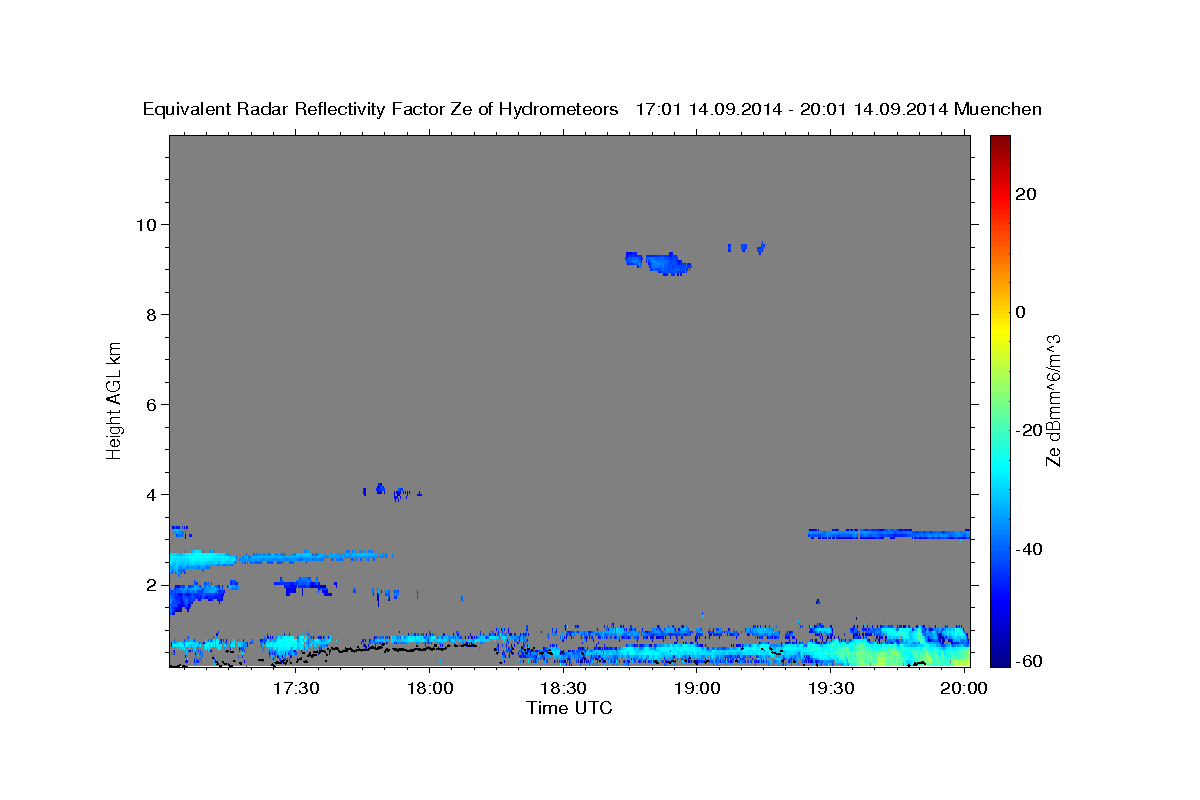Click the '18:30' time tick label

(x=564, y=688)
